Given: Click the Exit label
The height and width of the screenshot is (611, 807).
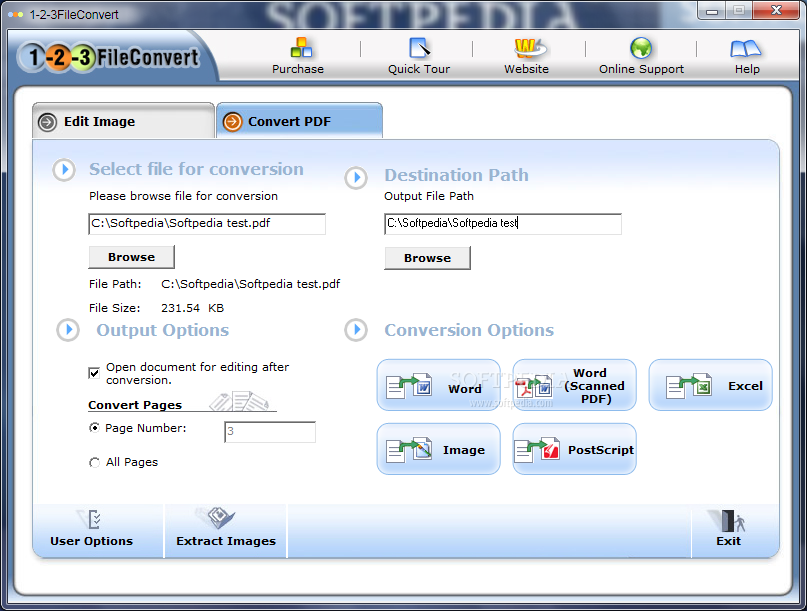Looking at the screenshot, I should tap(728, 541).
